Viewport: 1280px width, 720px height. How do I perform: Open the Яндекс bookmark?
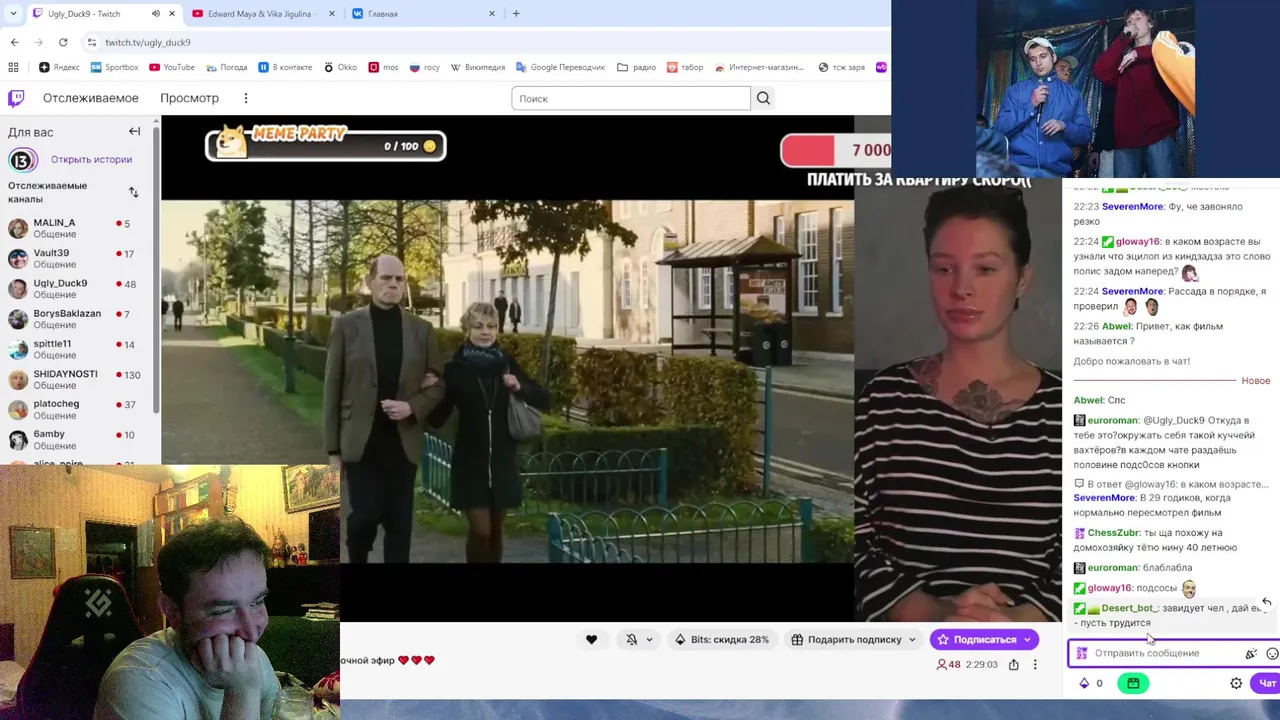pyautogui.click(x=59, y=67)
